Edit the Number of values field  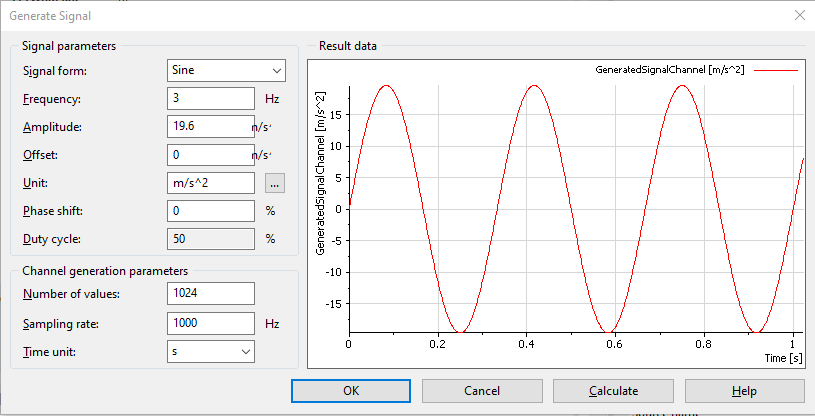point(210,293)
